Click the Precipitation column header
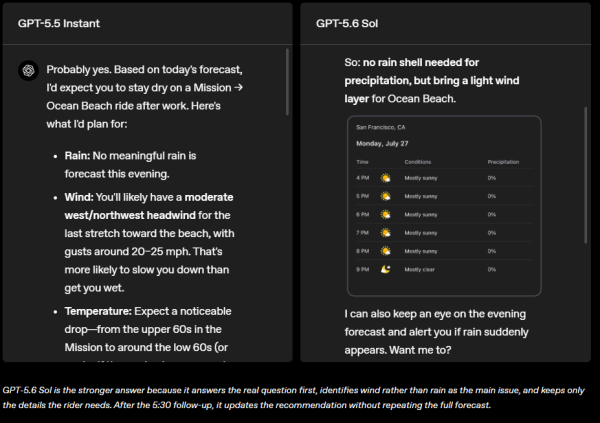 (503, 162)
